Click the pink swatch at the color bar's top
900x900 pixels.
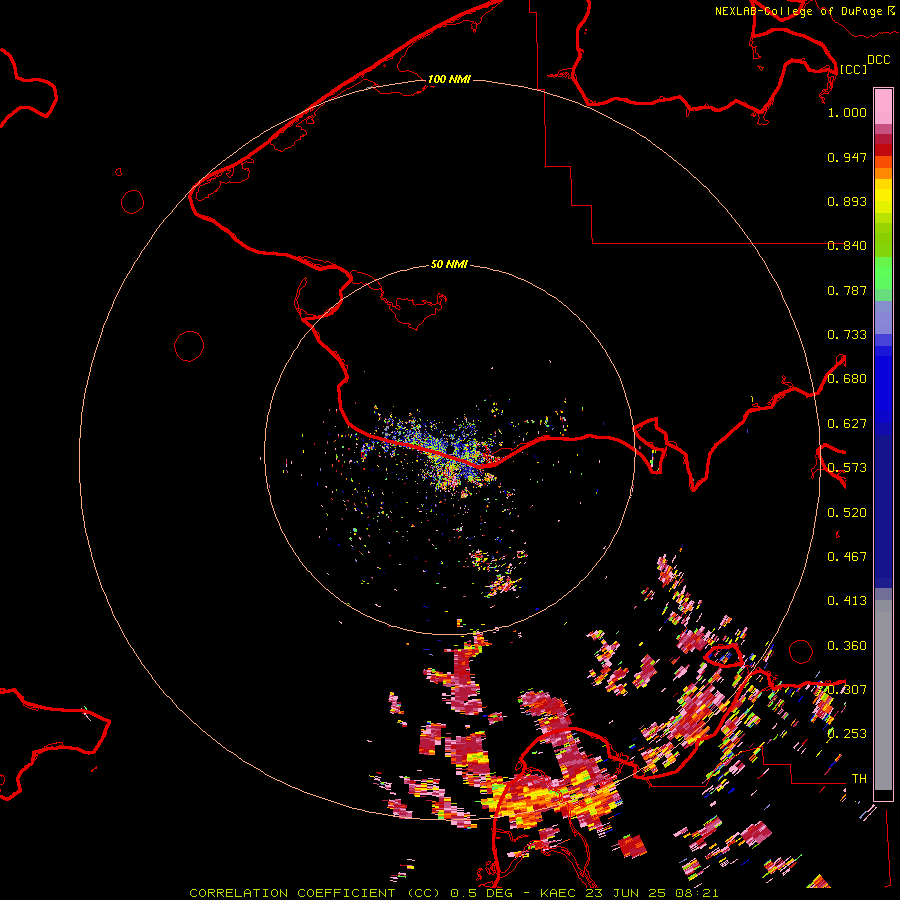coord(883,107)
